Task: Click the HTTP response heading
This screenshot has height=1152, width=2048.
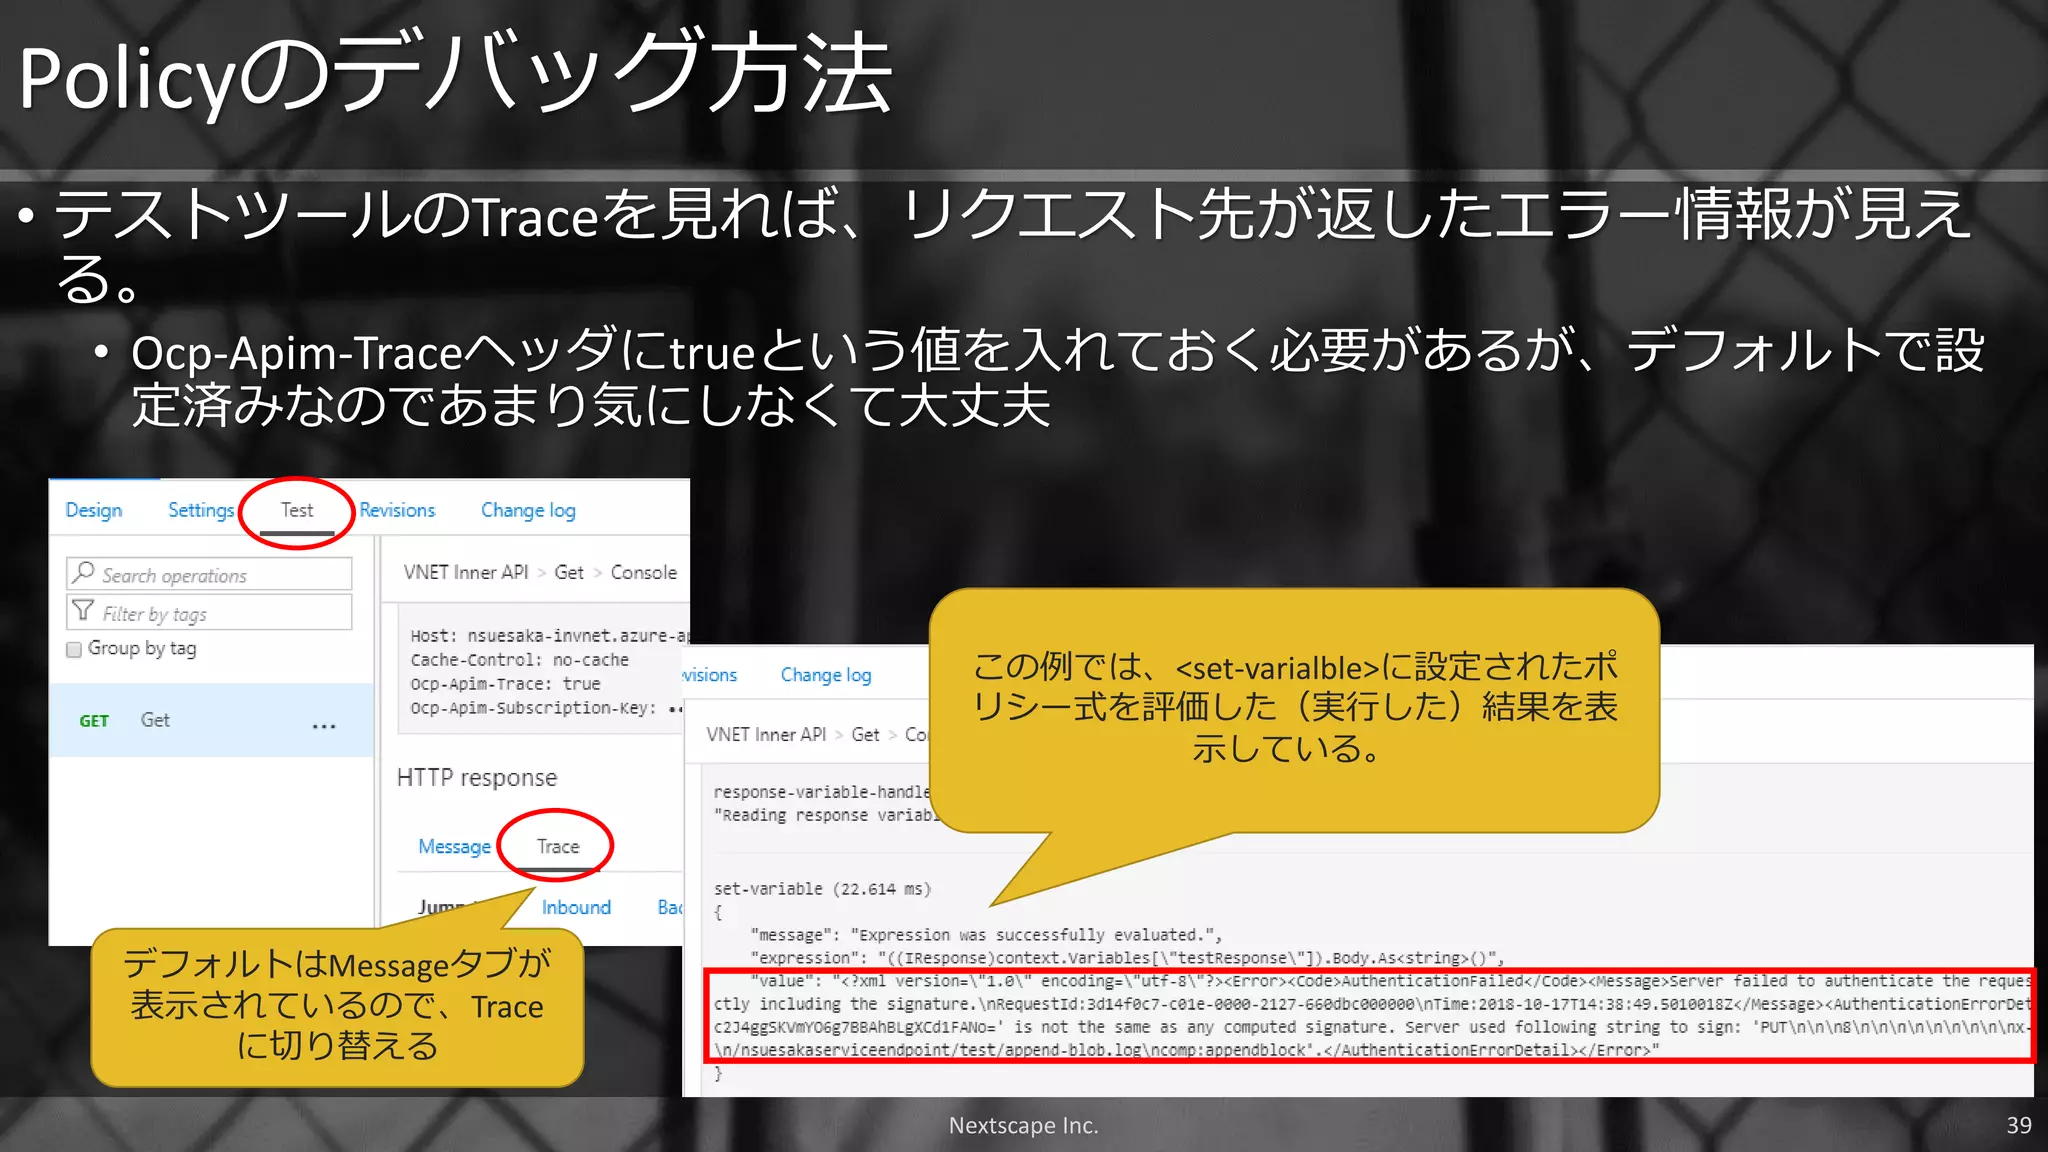Action: (477, 778)
